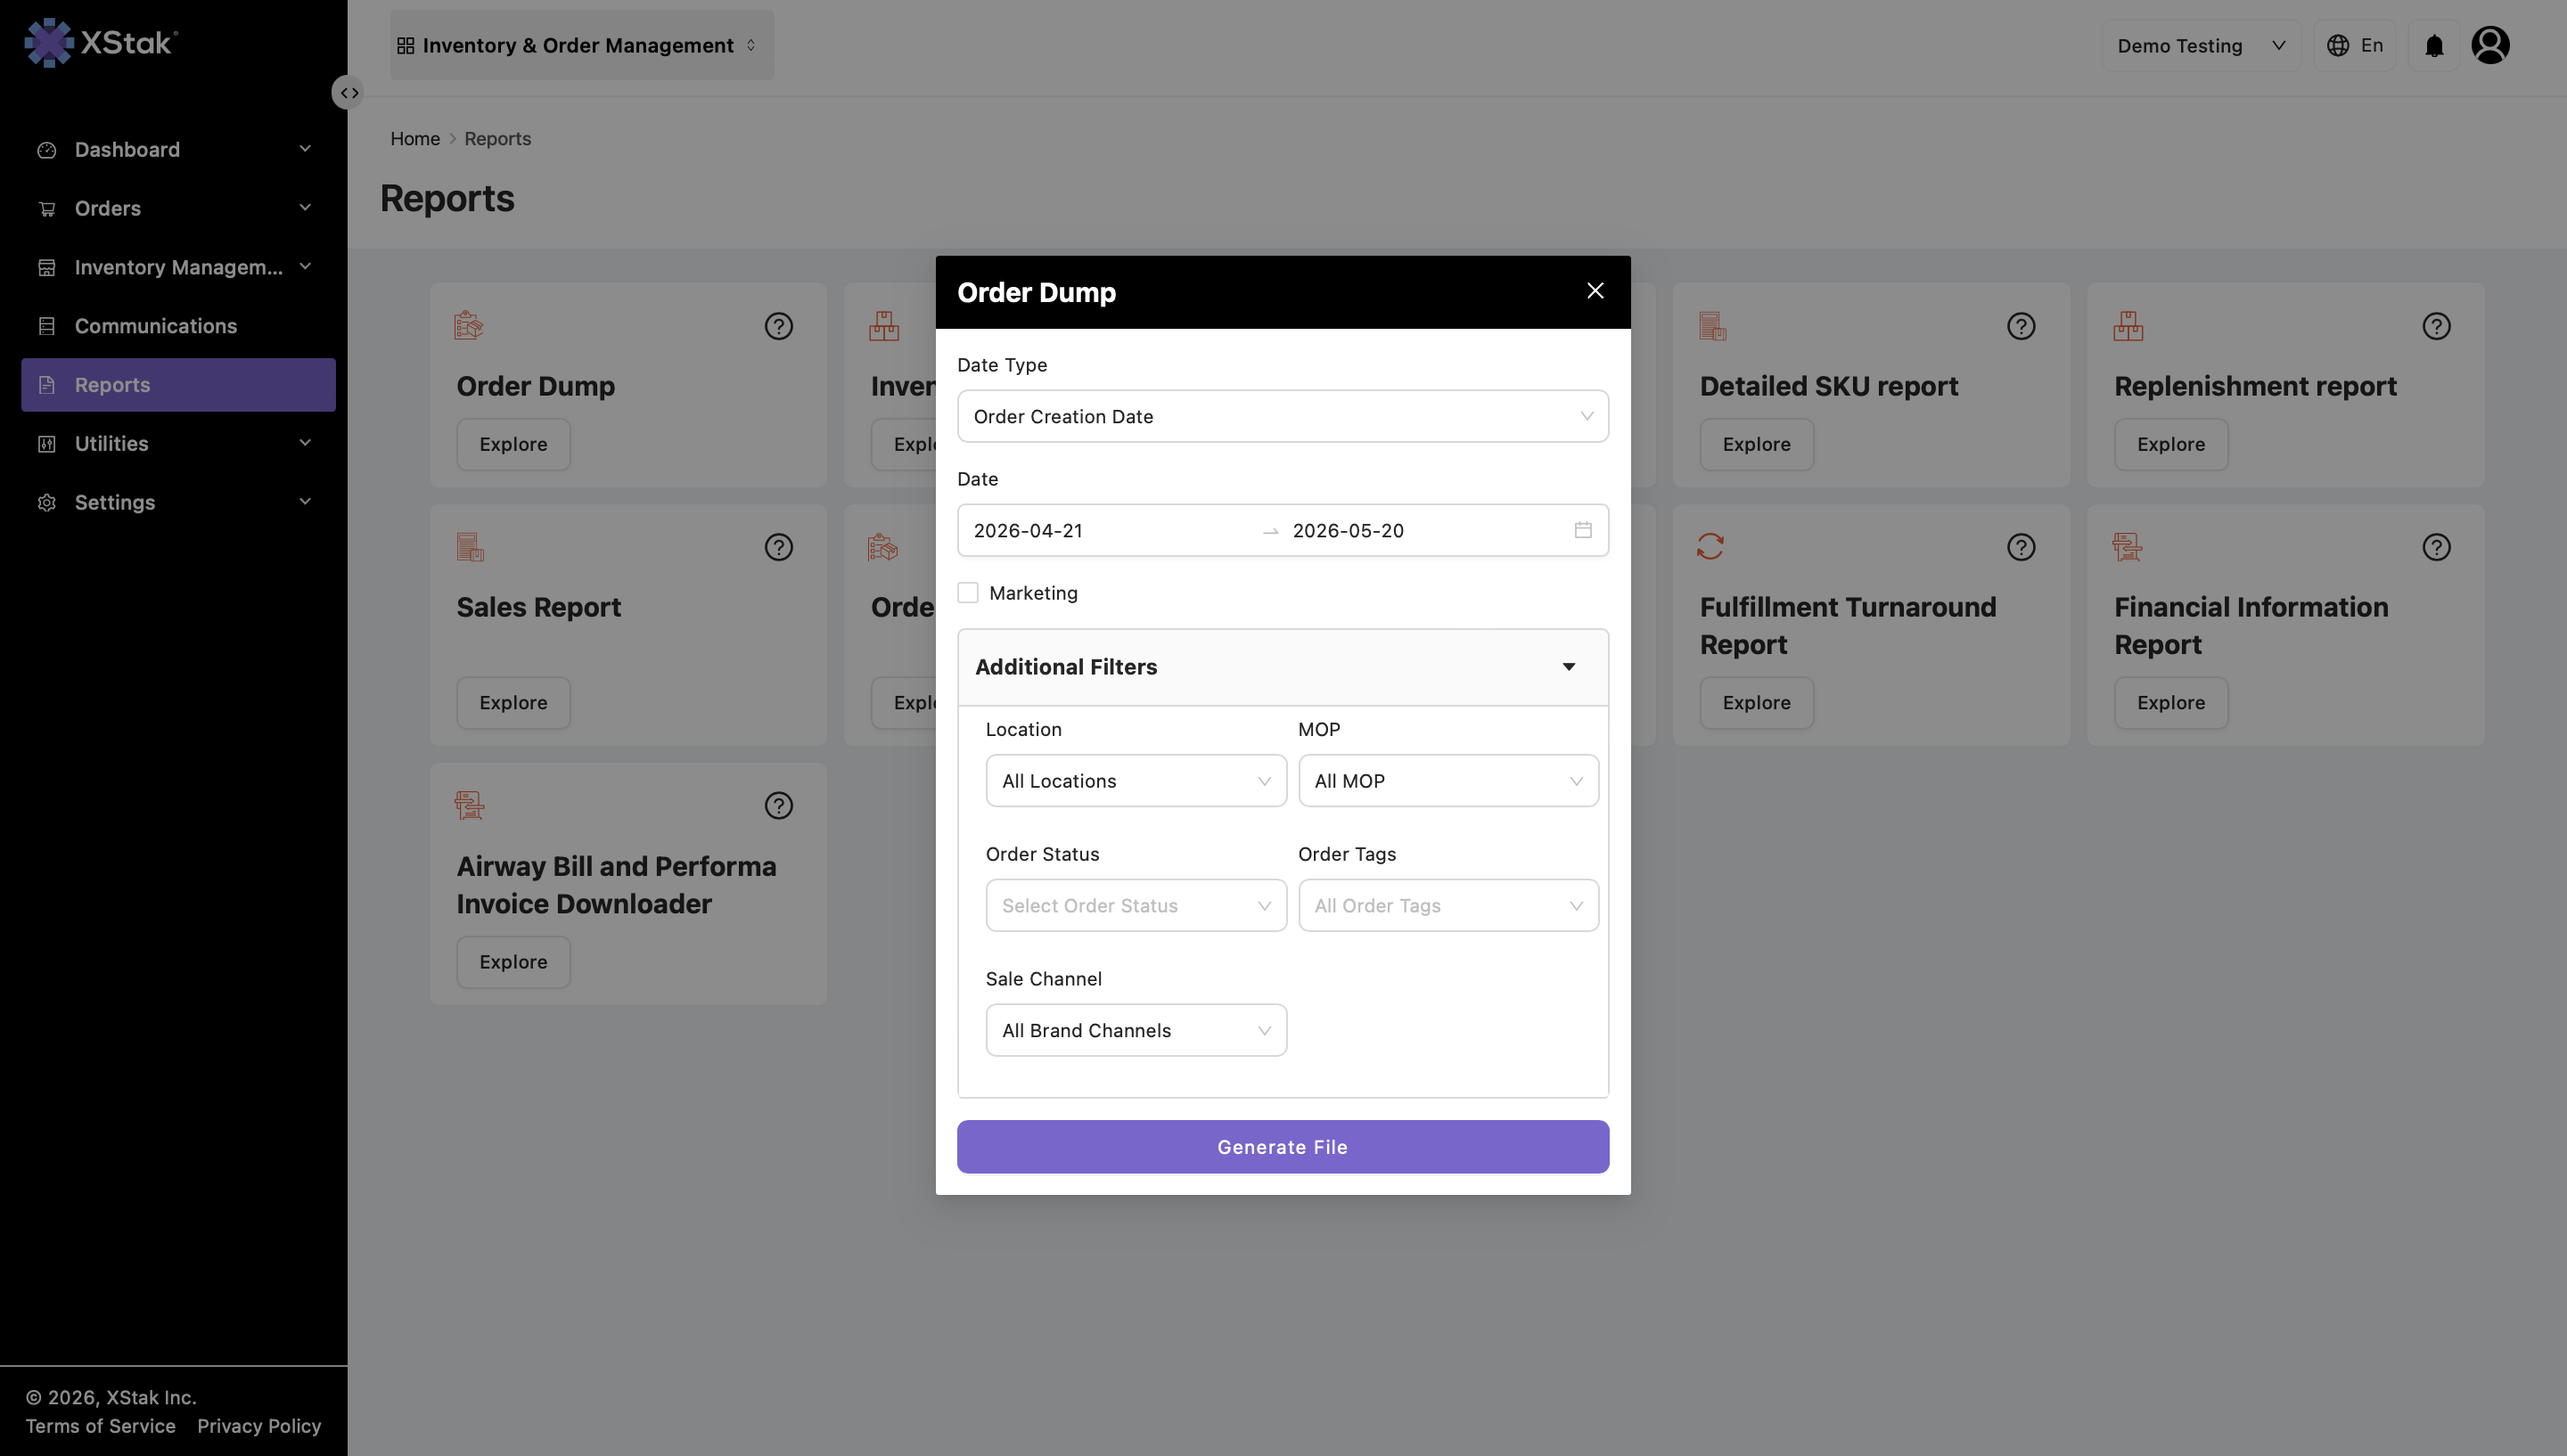Open the Date Type dropdown
2567x1456 pixels.
pyautogui.click(x=1282, y=416)
